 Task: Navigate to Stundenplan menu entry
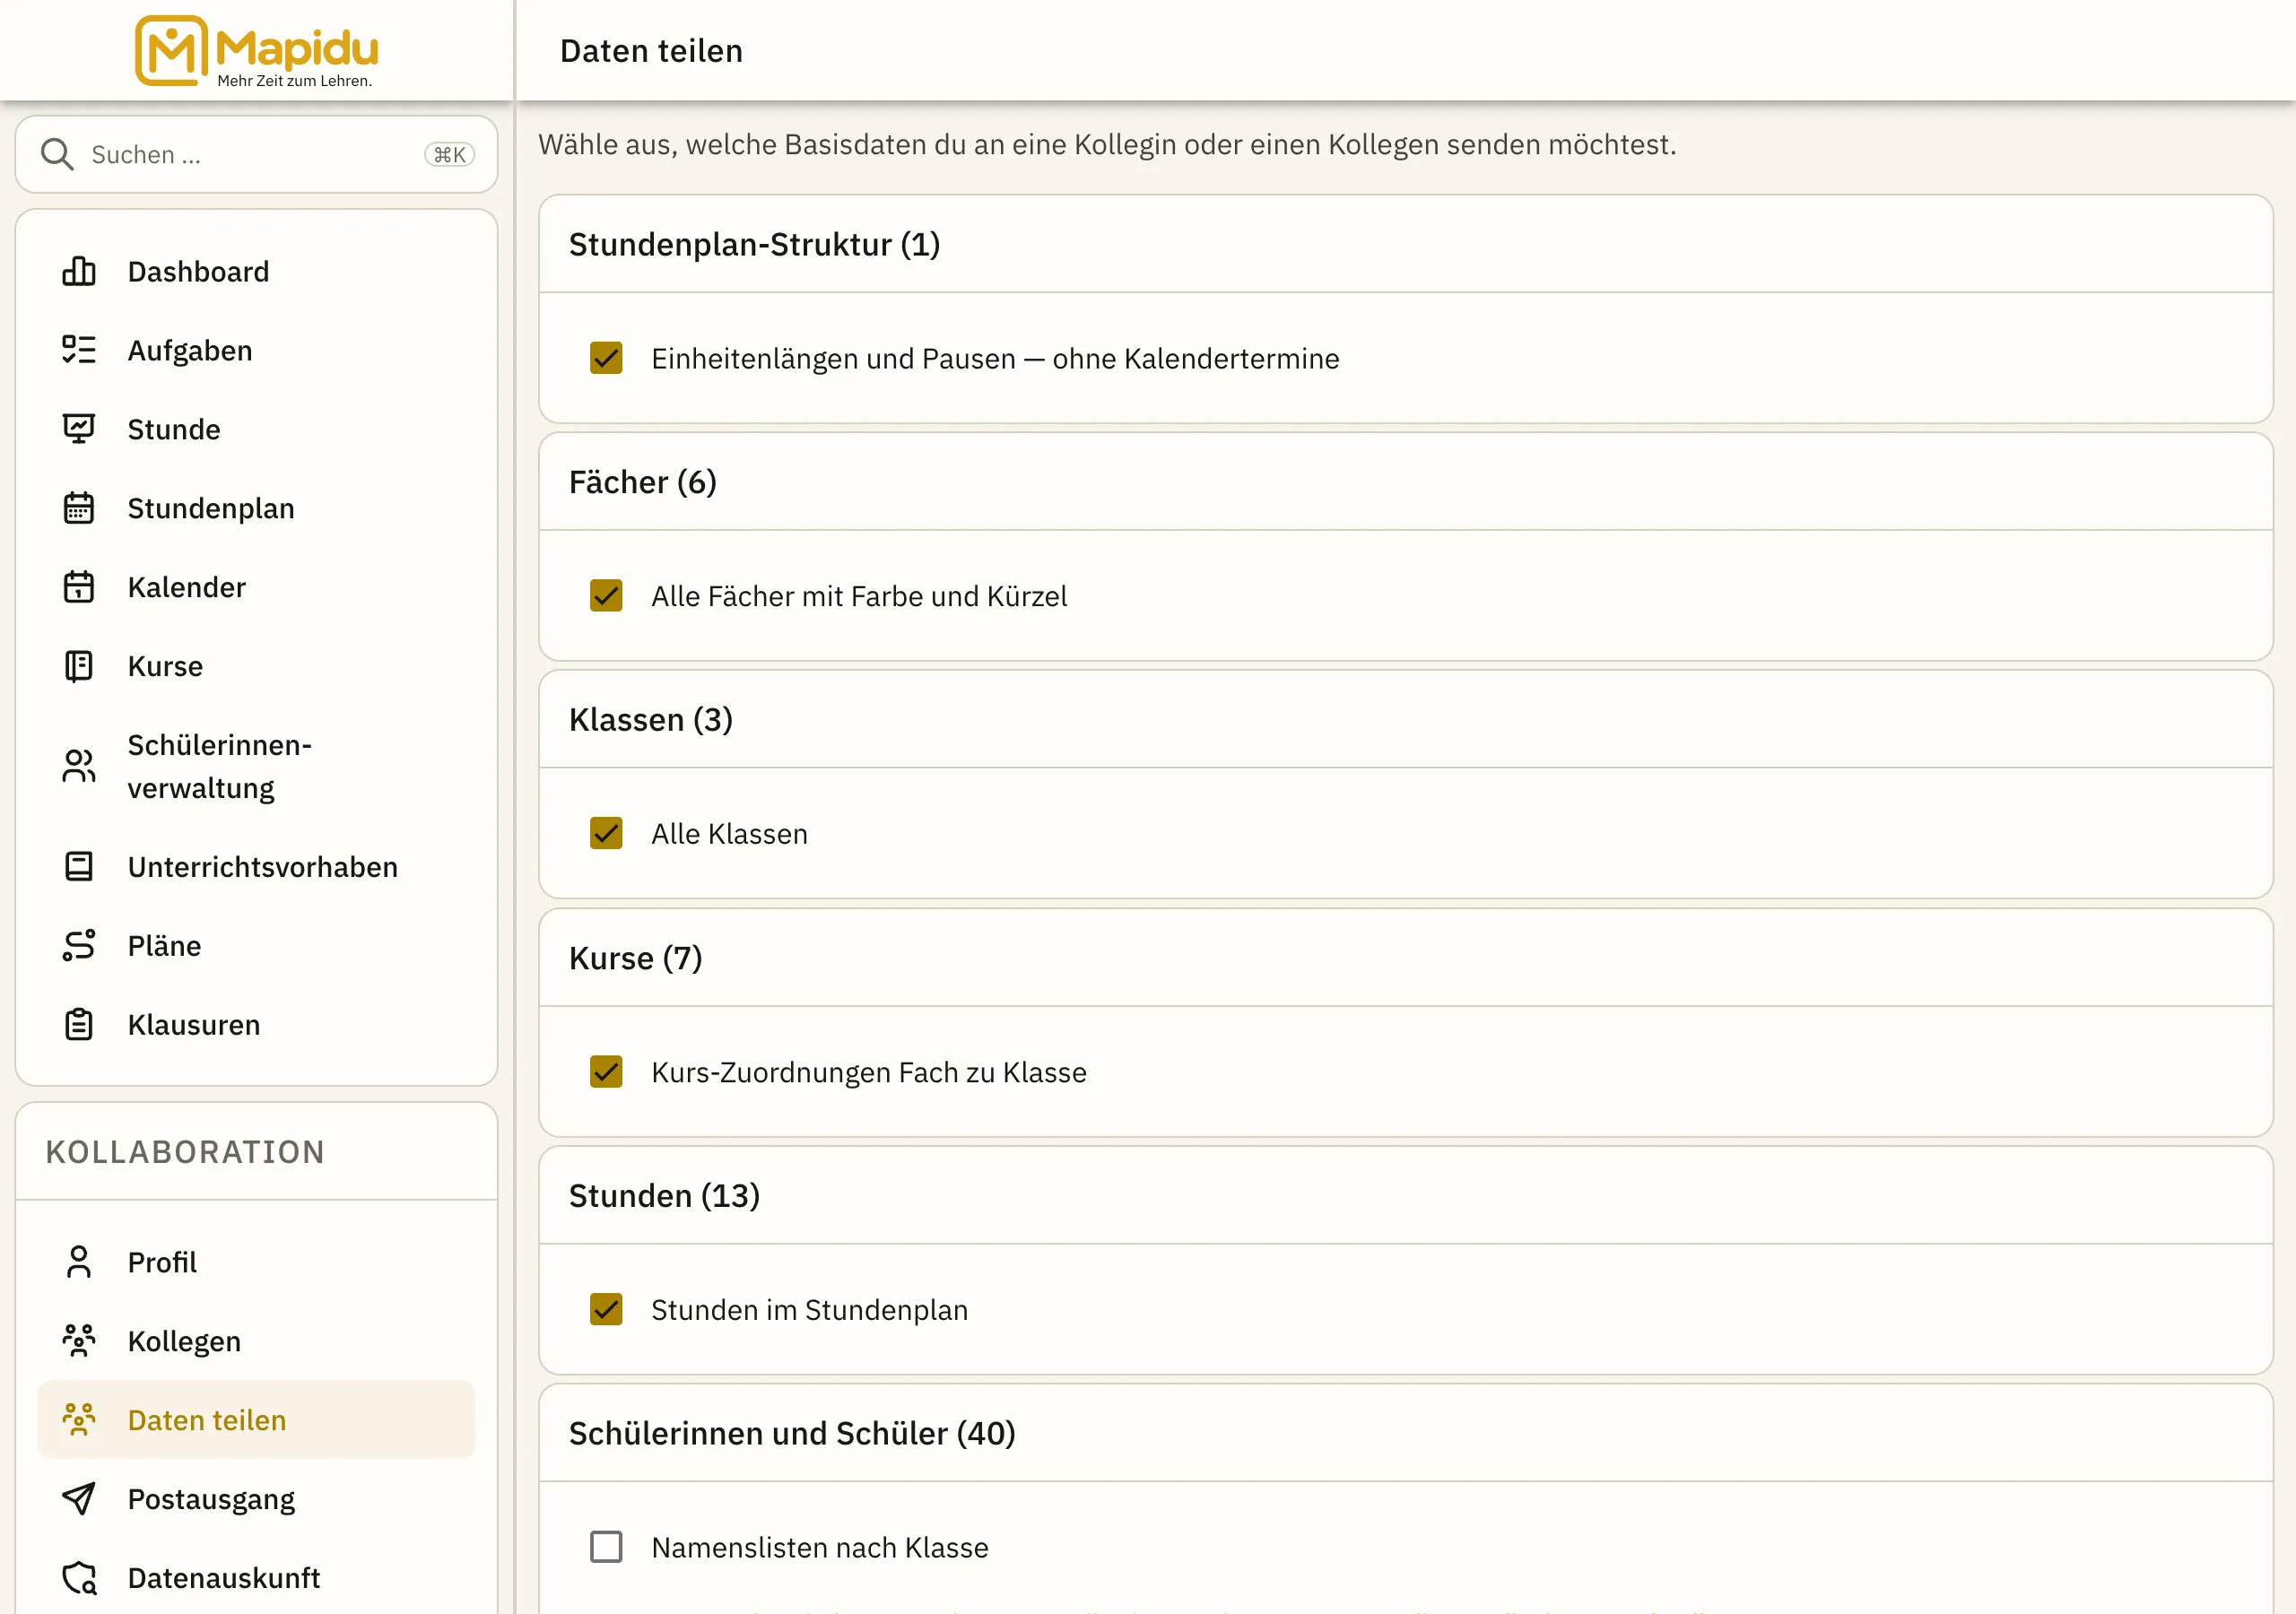(256, 508)
